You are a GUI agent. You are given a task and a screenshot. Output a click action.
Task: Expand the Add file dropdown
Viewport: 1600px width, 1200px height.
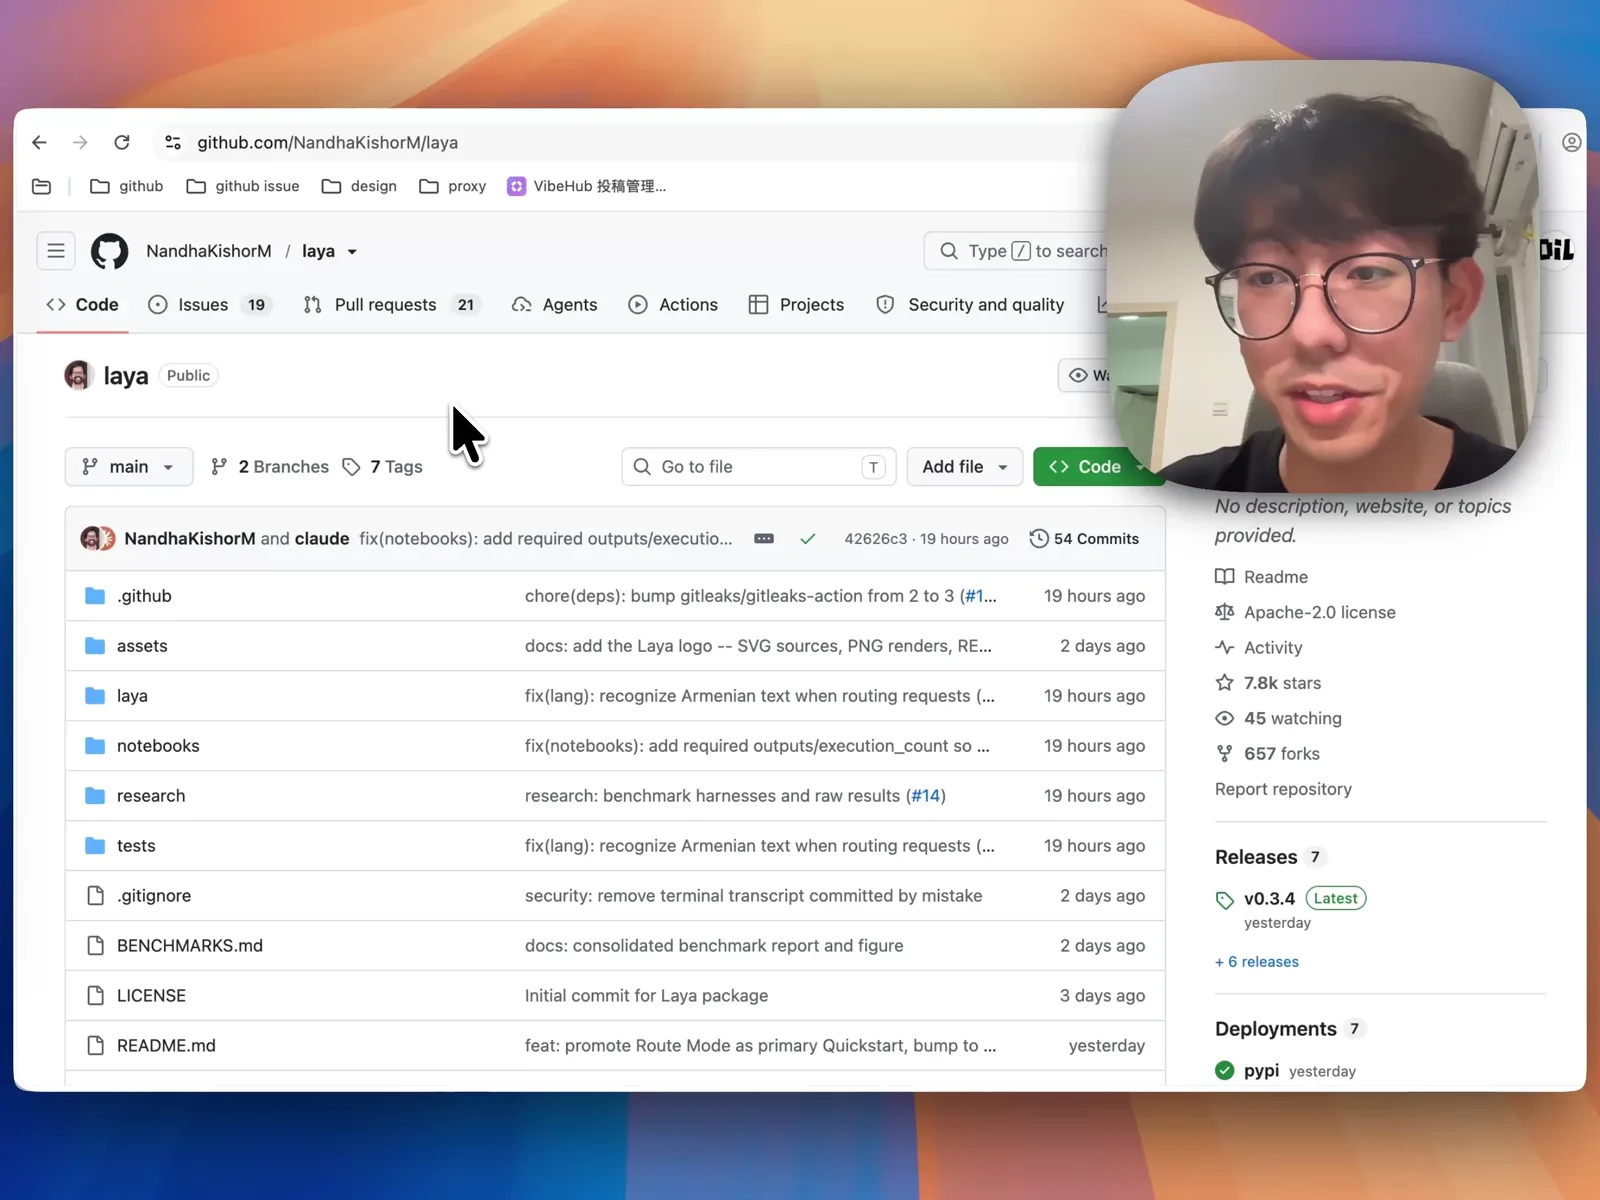(965, 467)
